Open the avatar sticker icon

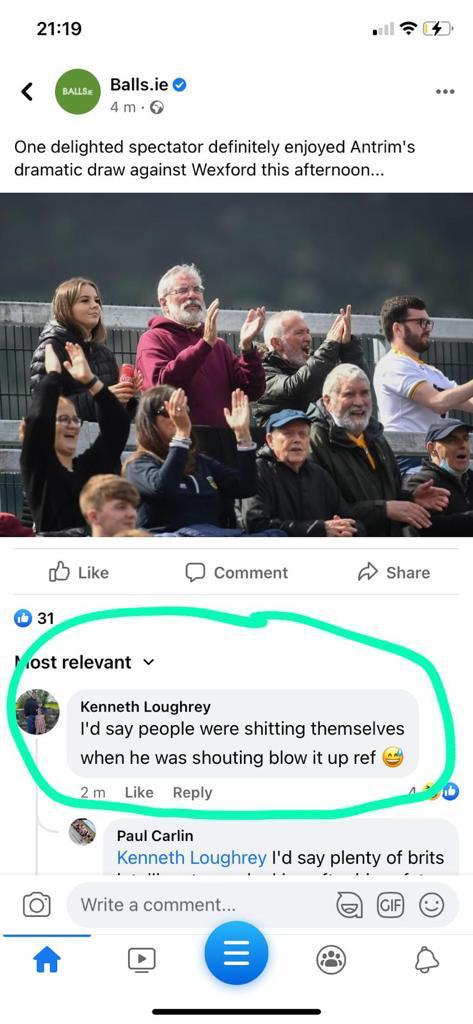[349, 904]
